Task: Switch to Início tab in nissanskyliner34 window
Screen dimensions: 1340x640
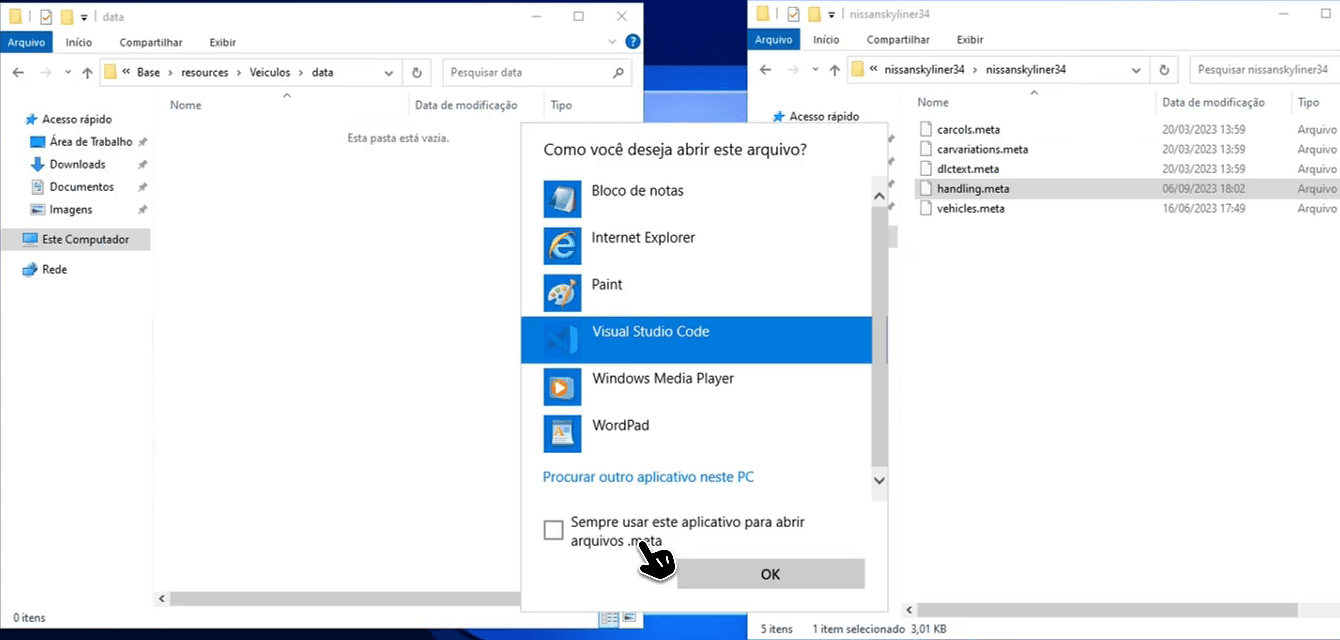Action: [x=826, y=40]
